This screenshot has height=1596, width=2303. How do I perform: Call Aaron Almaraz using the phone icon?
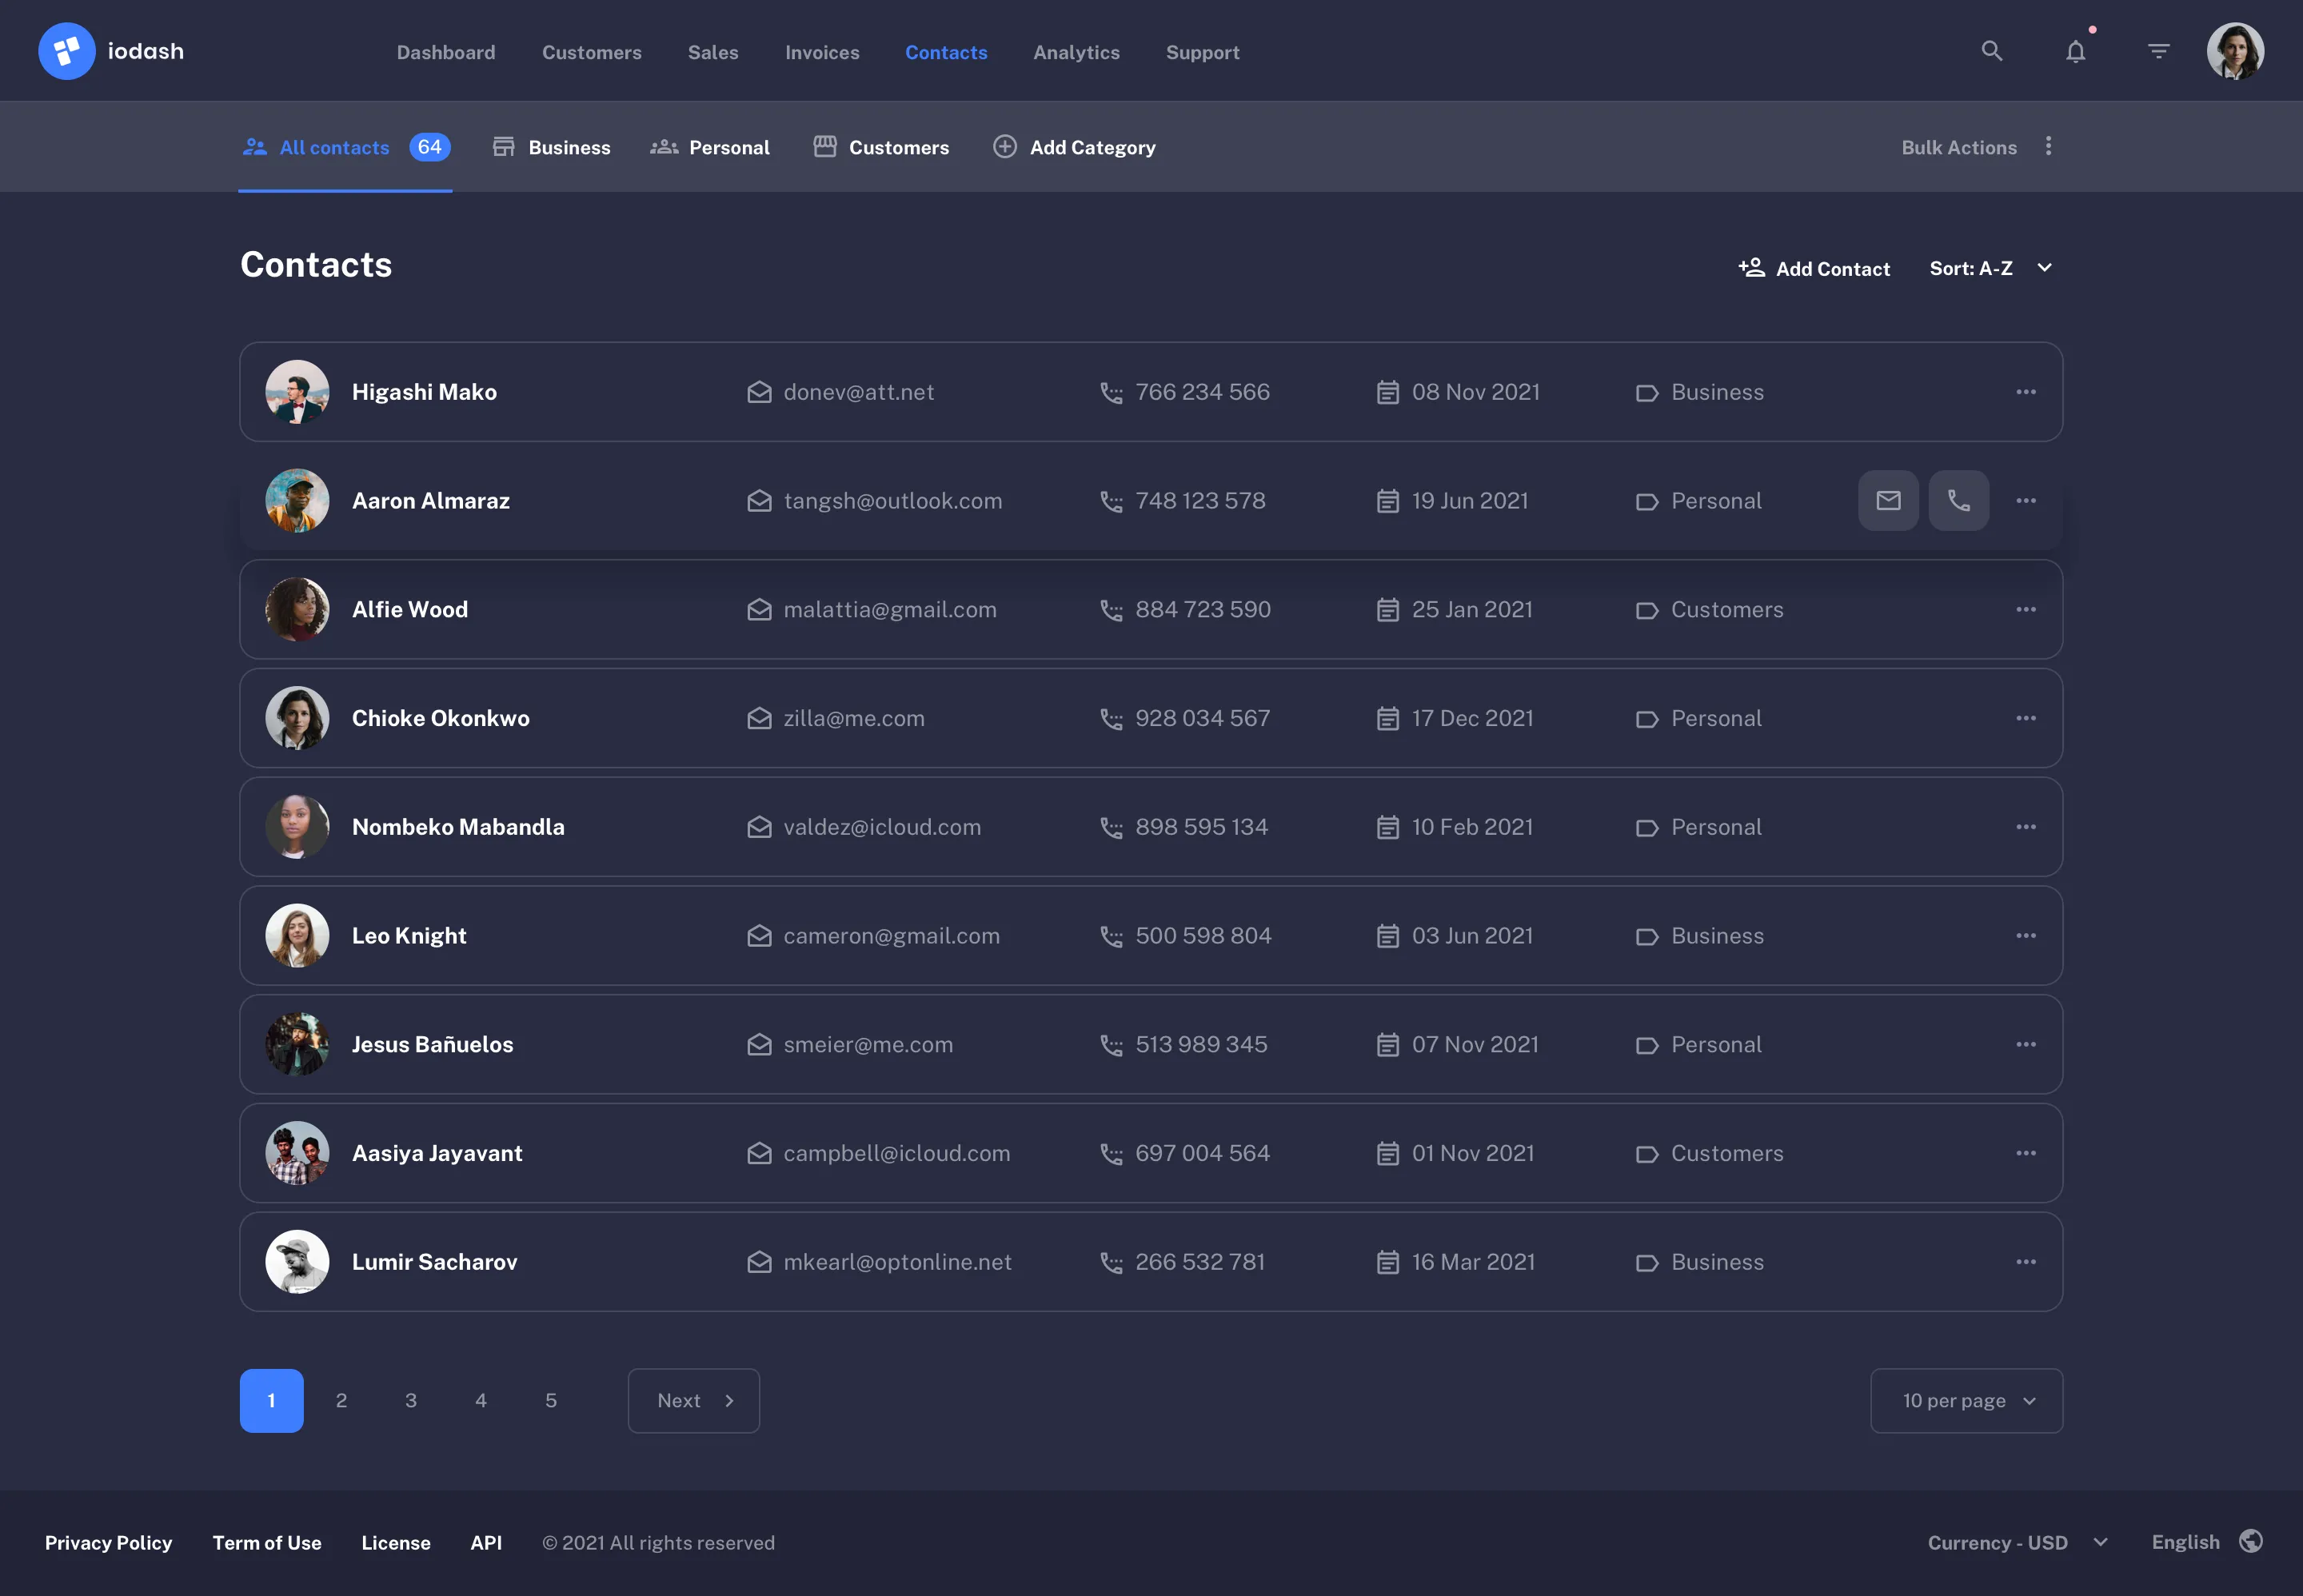(1958, 500)
